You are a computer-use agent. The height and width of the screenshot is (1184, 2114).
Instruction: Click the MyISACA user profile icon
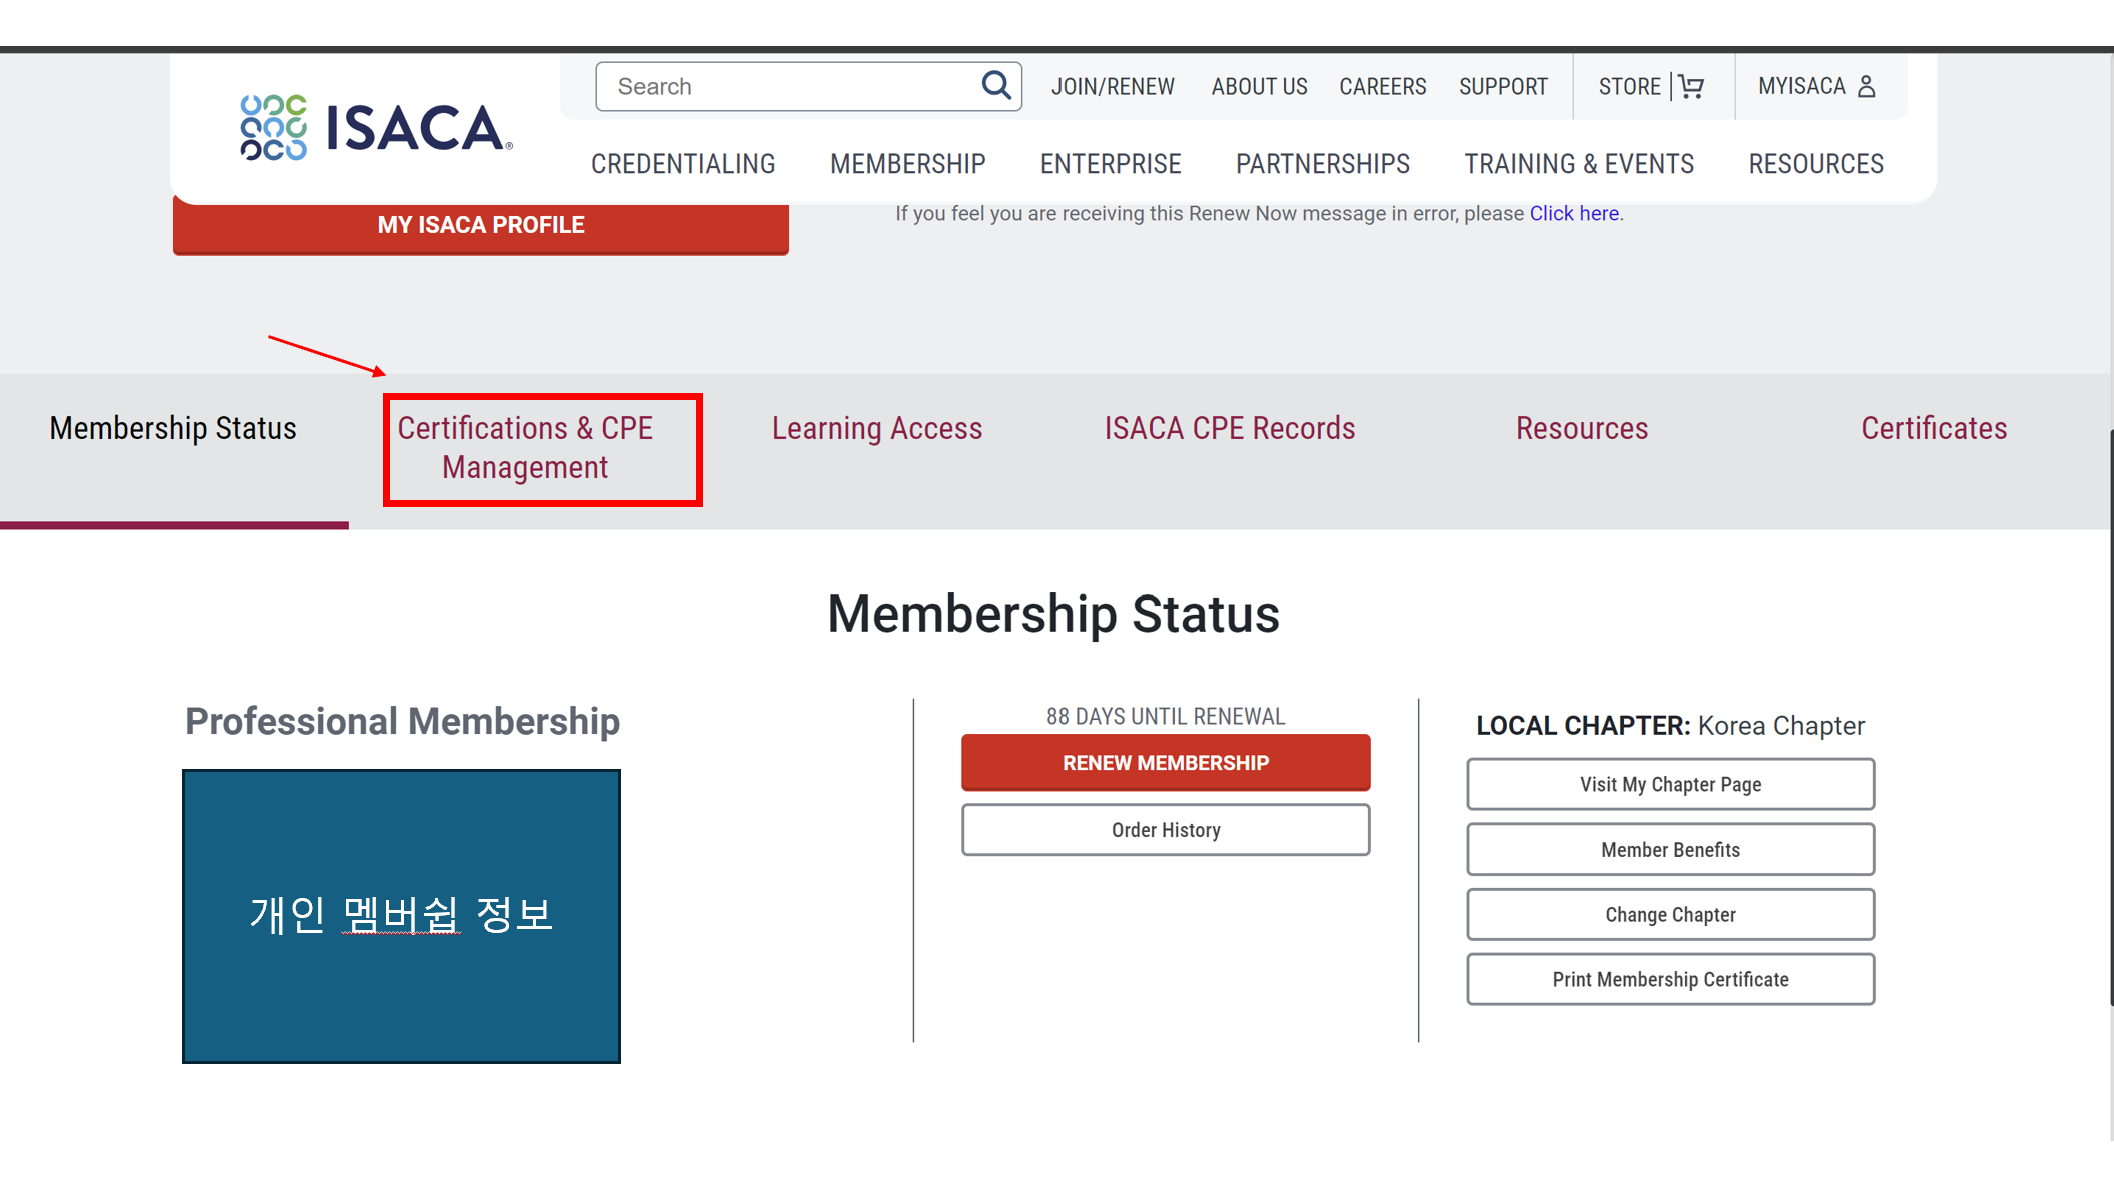(1866, 86)
